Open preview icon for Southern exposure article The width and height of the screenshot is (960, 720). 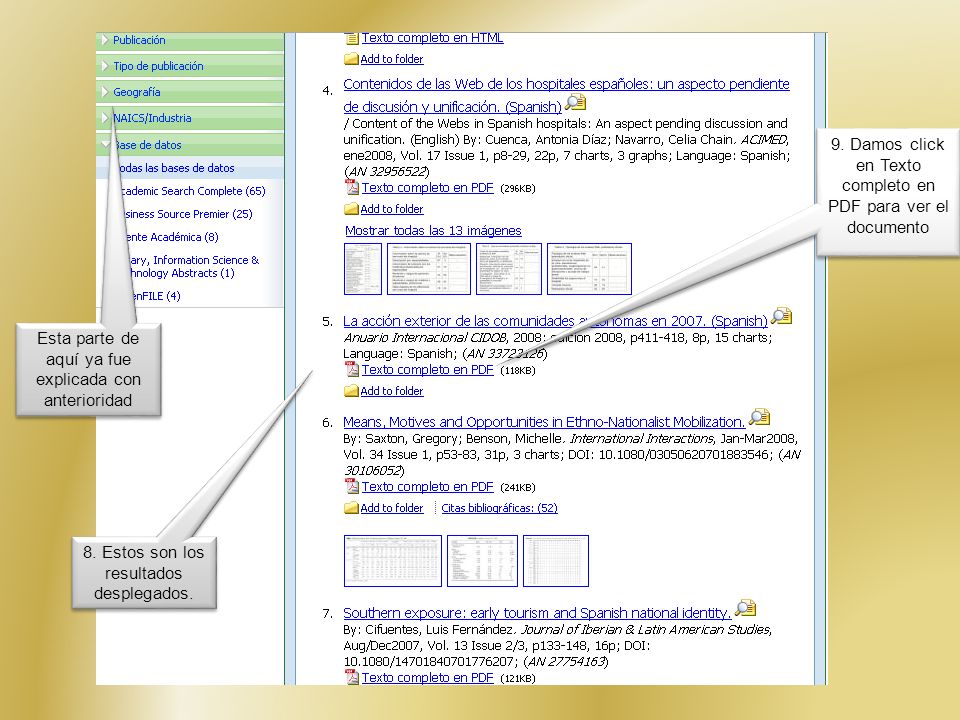pyautogui.click(x=745, y=609)
